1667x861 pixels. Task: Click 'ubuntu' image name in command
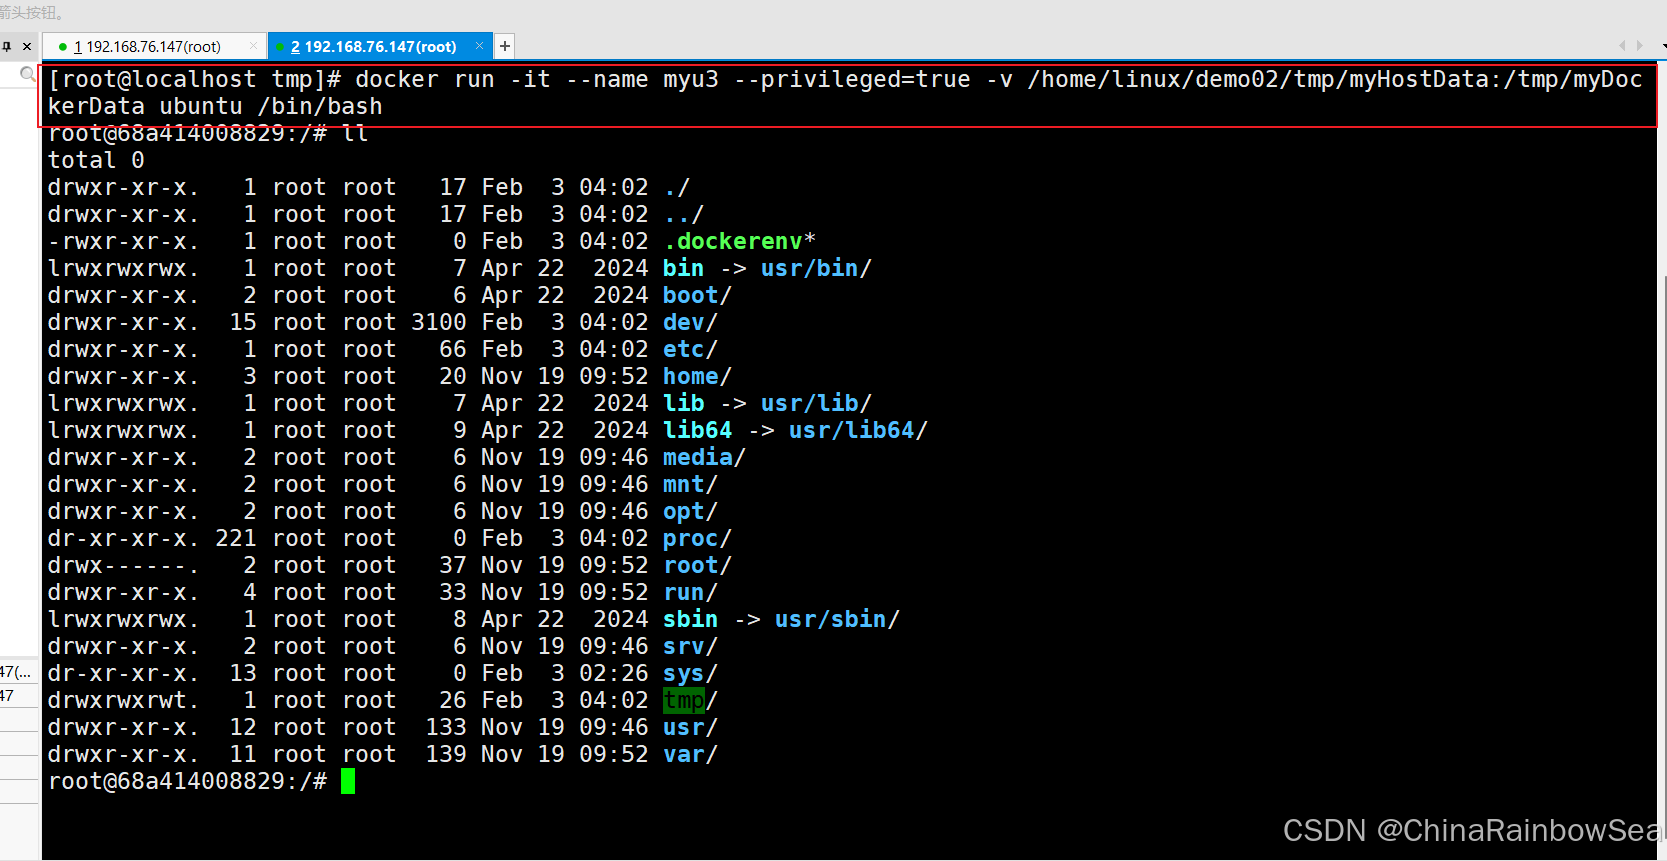(x=201, y=106)
